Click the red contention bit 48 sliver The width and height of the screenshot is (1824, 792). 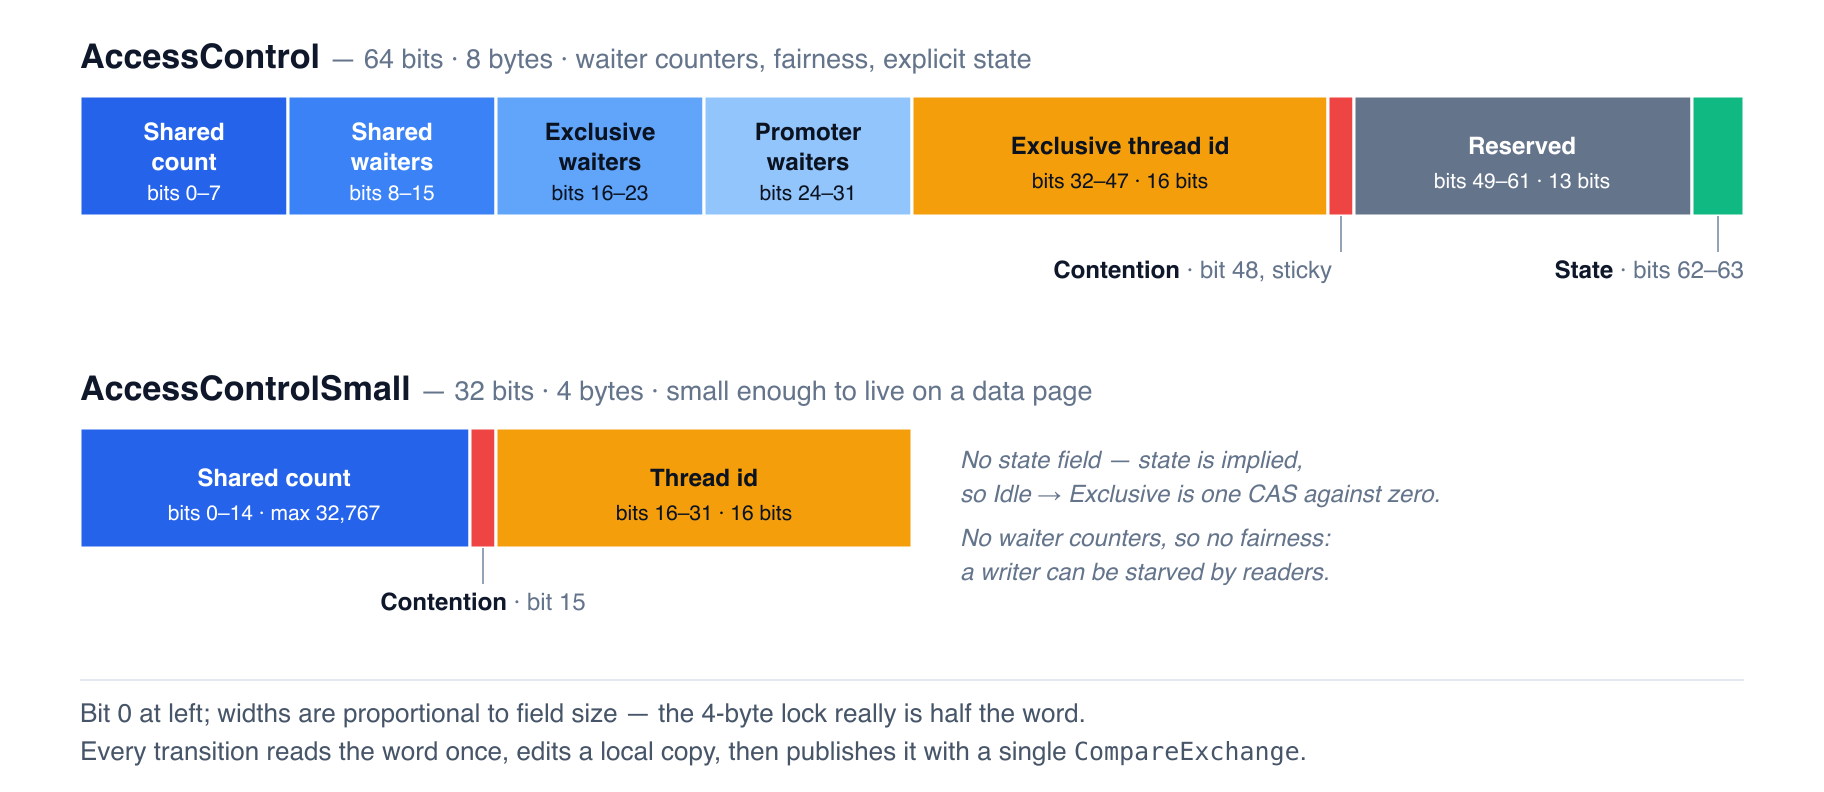pyautogui.click(x=1341, y=156)
